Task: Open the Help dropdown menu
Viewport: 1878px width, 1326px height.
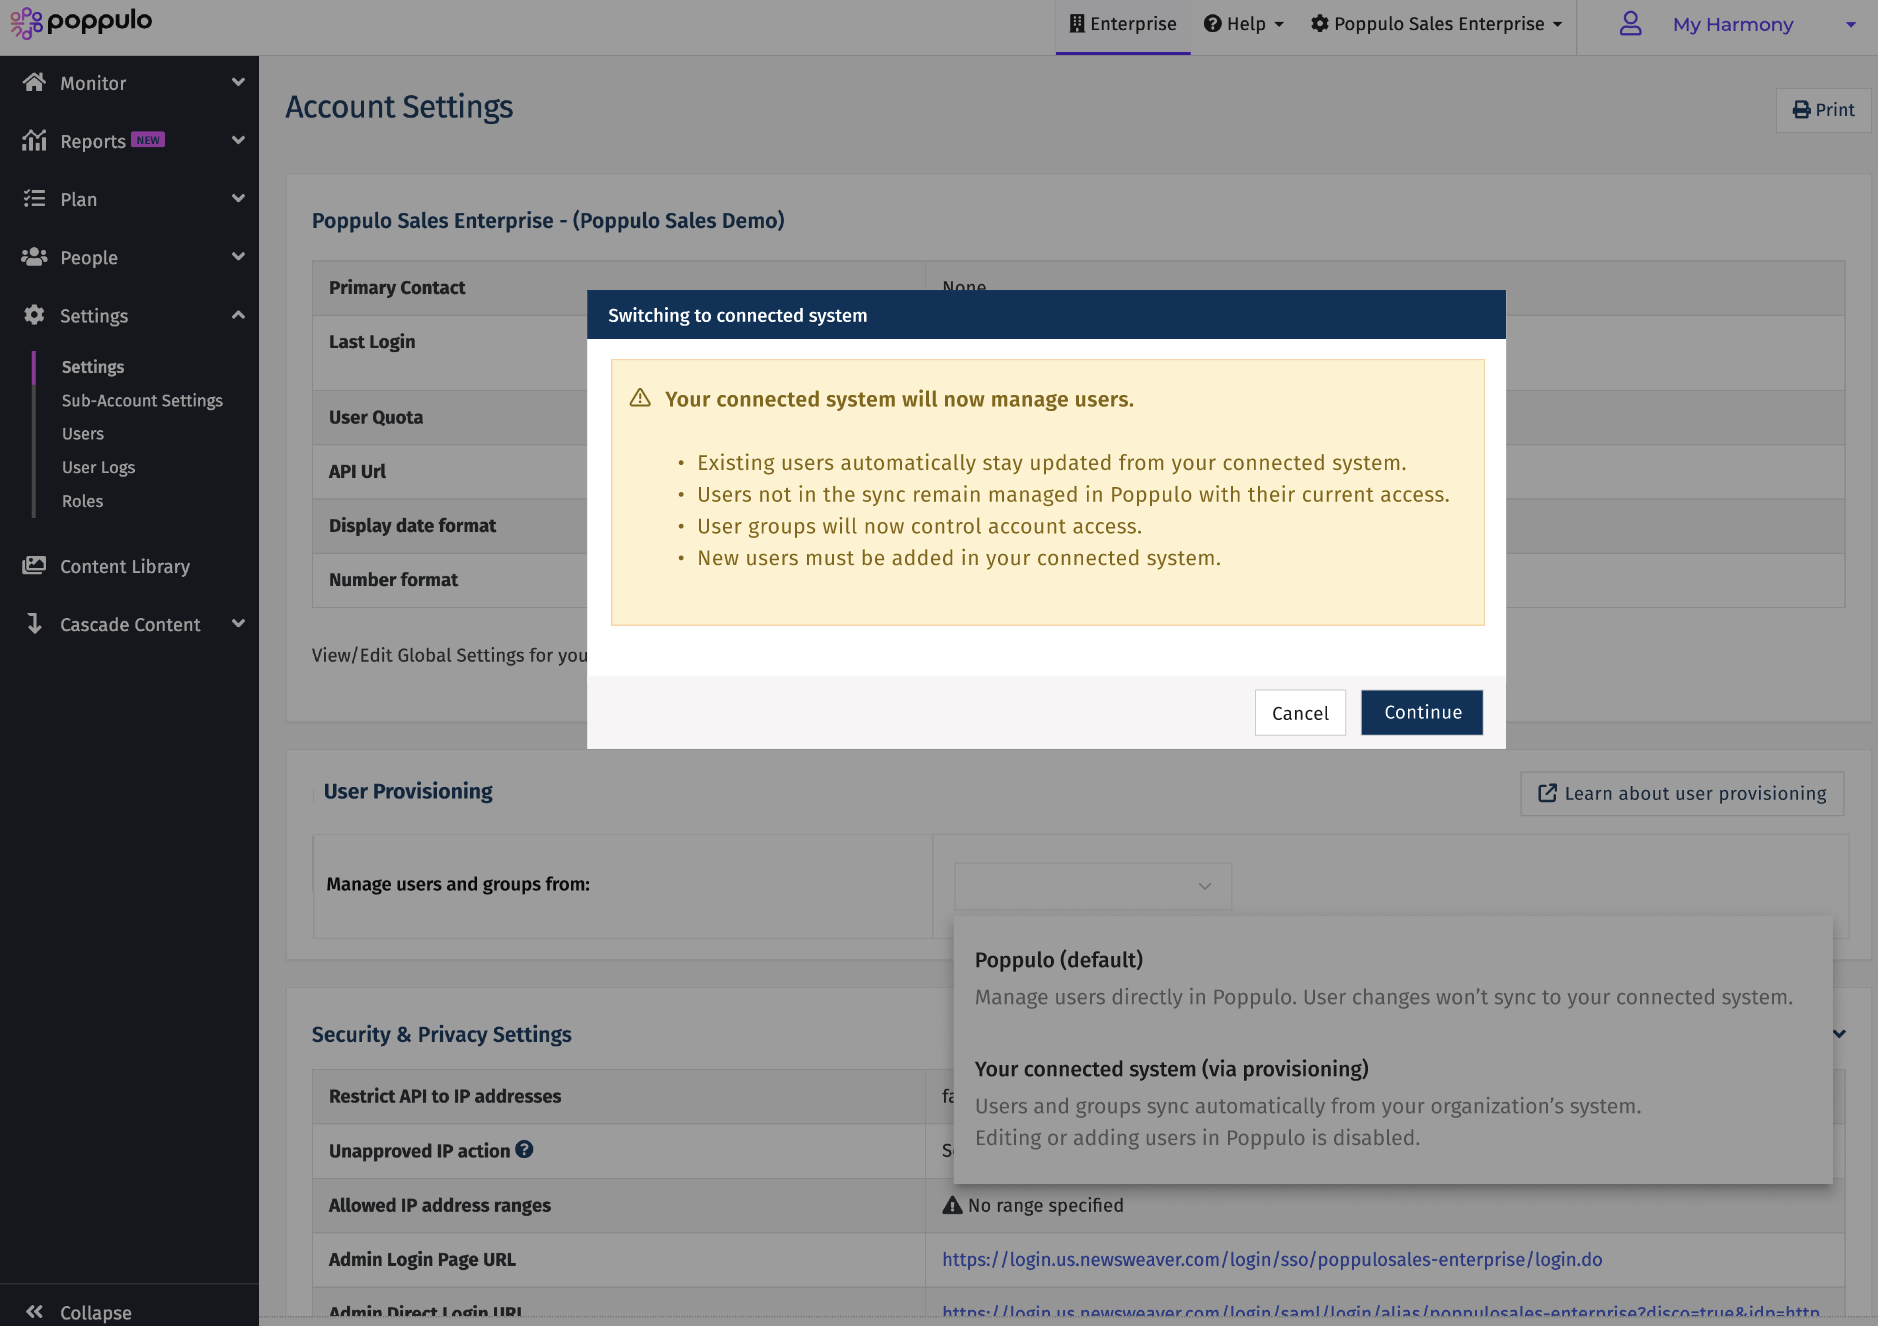Action: 1243,24
